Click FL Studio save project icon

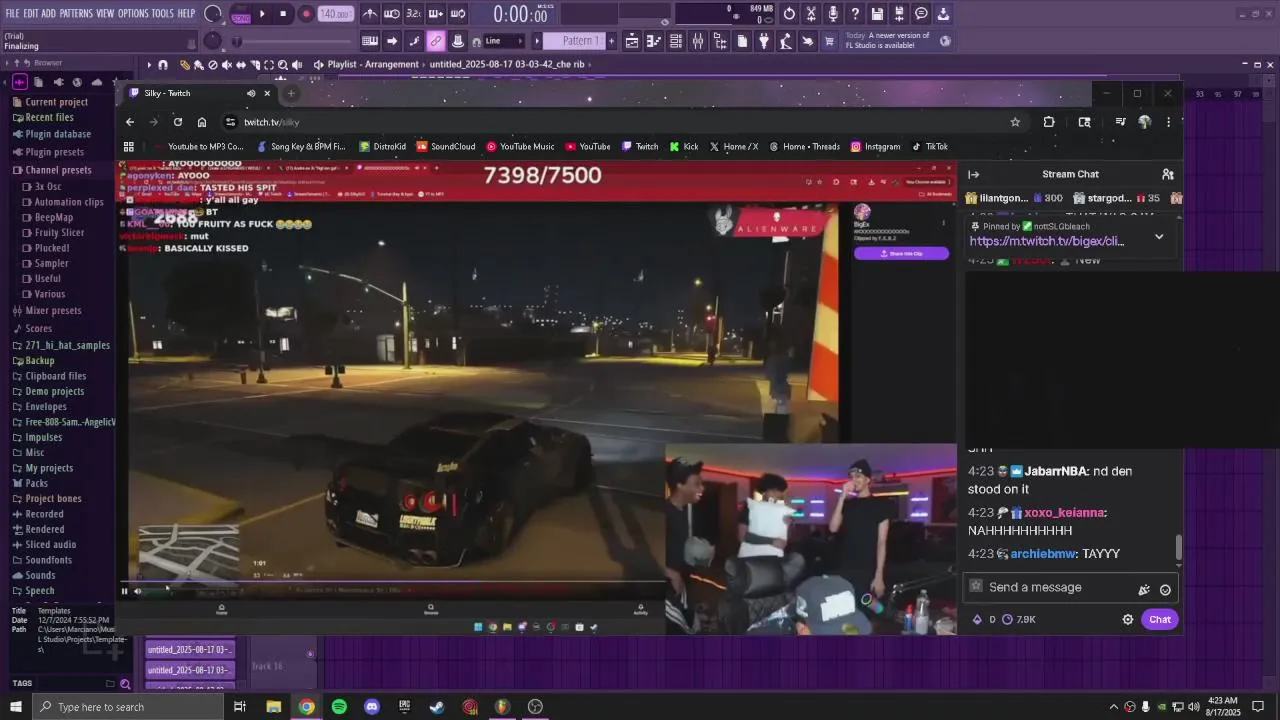point(877,14)
